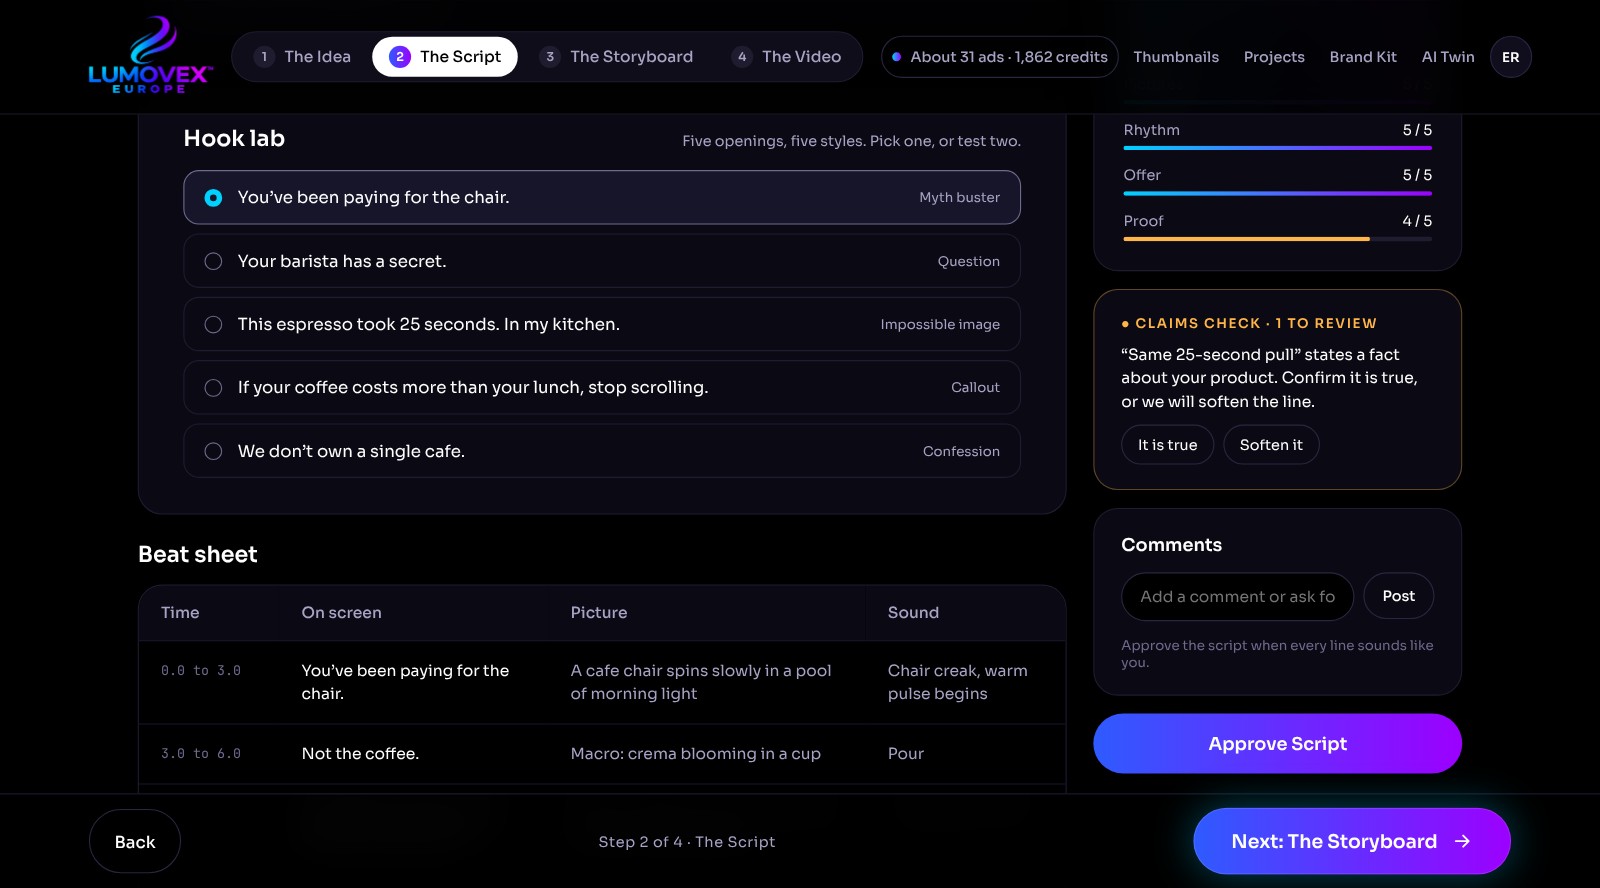1600x888 pixels.
Task: Open Projects in the top navigation
Action: [1274, 57]
